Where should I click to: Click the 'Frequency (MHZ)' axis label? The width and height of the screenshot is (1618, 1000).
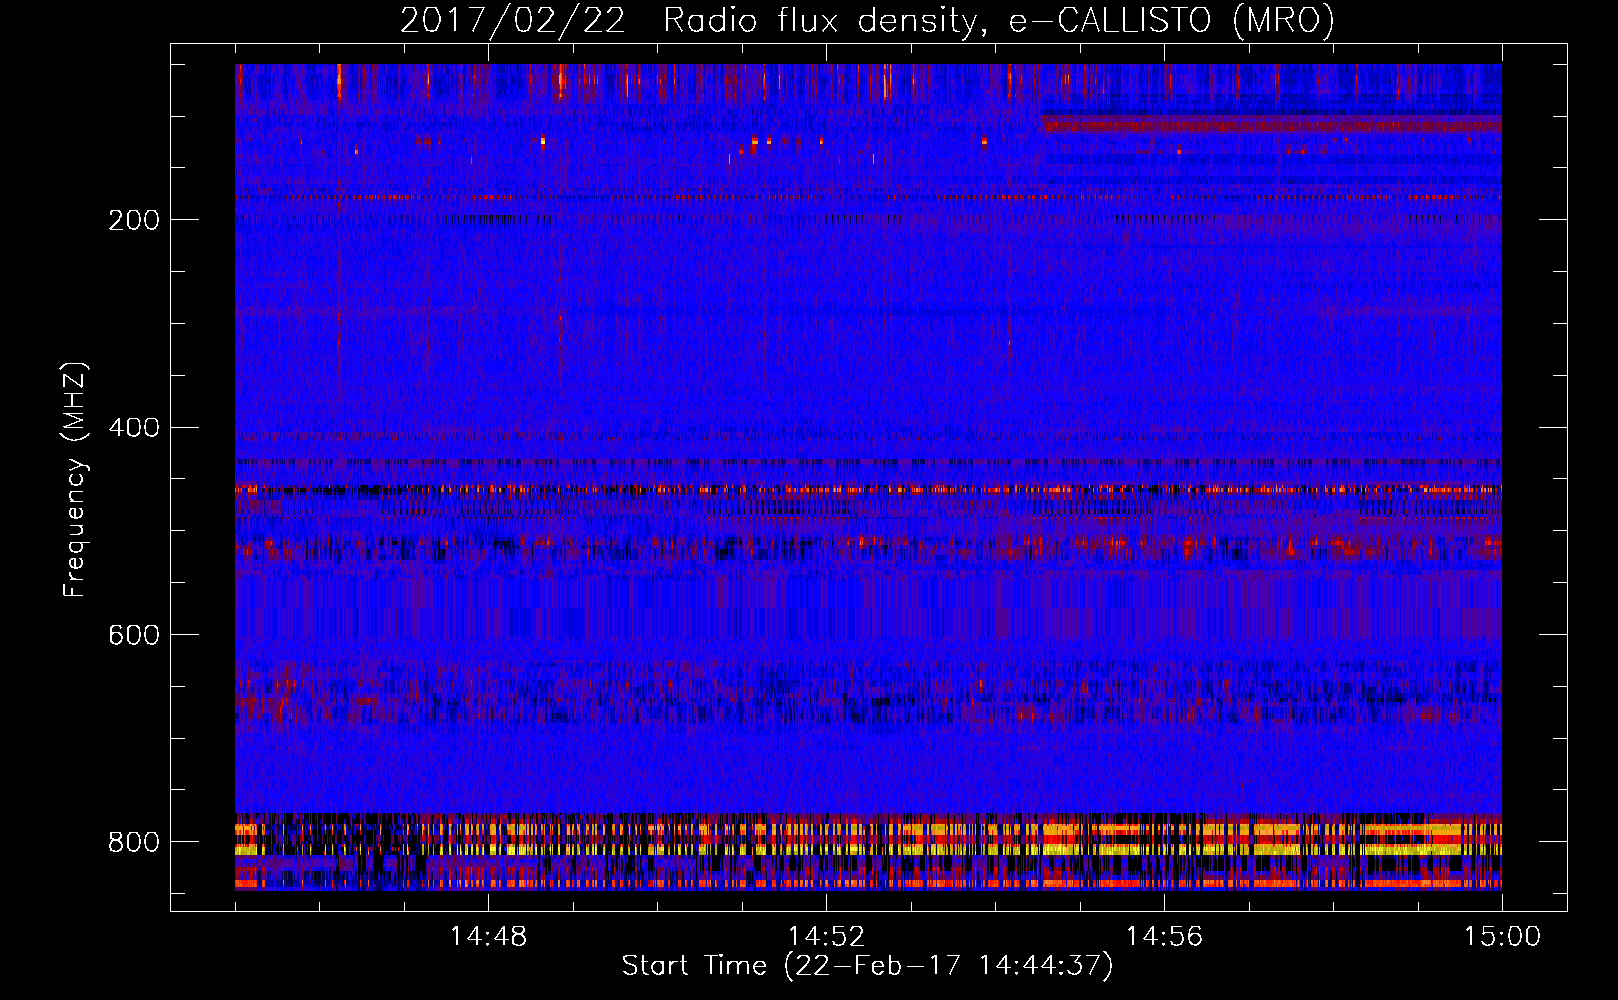(75, 479)
